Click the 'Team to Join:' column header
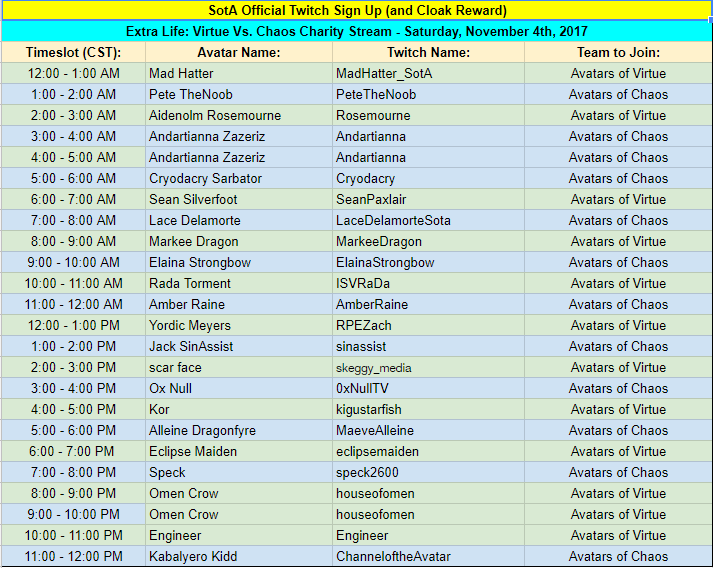713x568 pixels. [x=618, y=52]
